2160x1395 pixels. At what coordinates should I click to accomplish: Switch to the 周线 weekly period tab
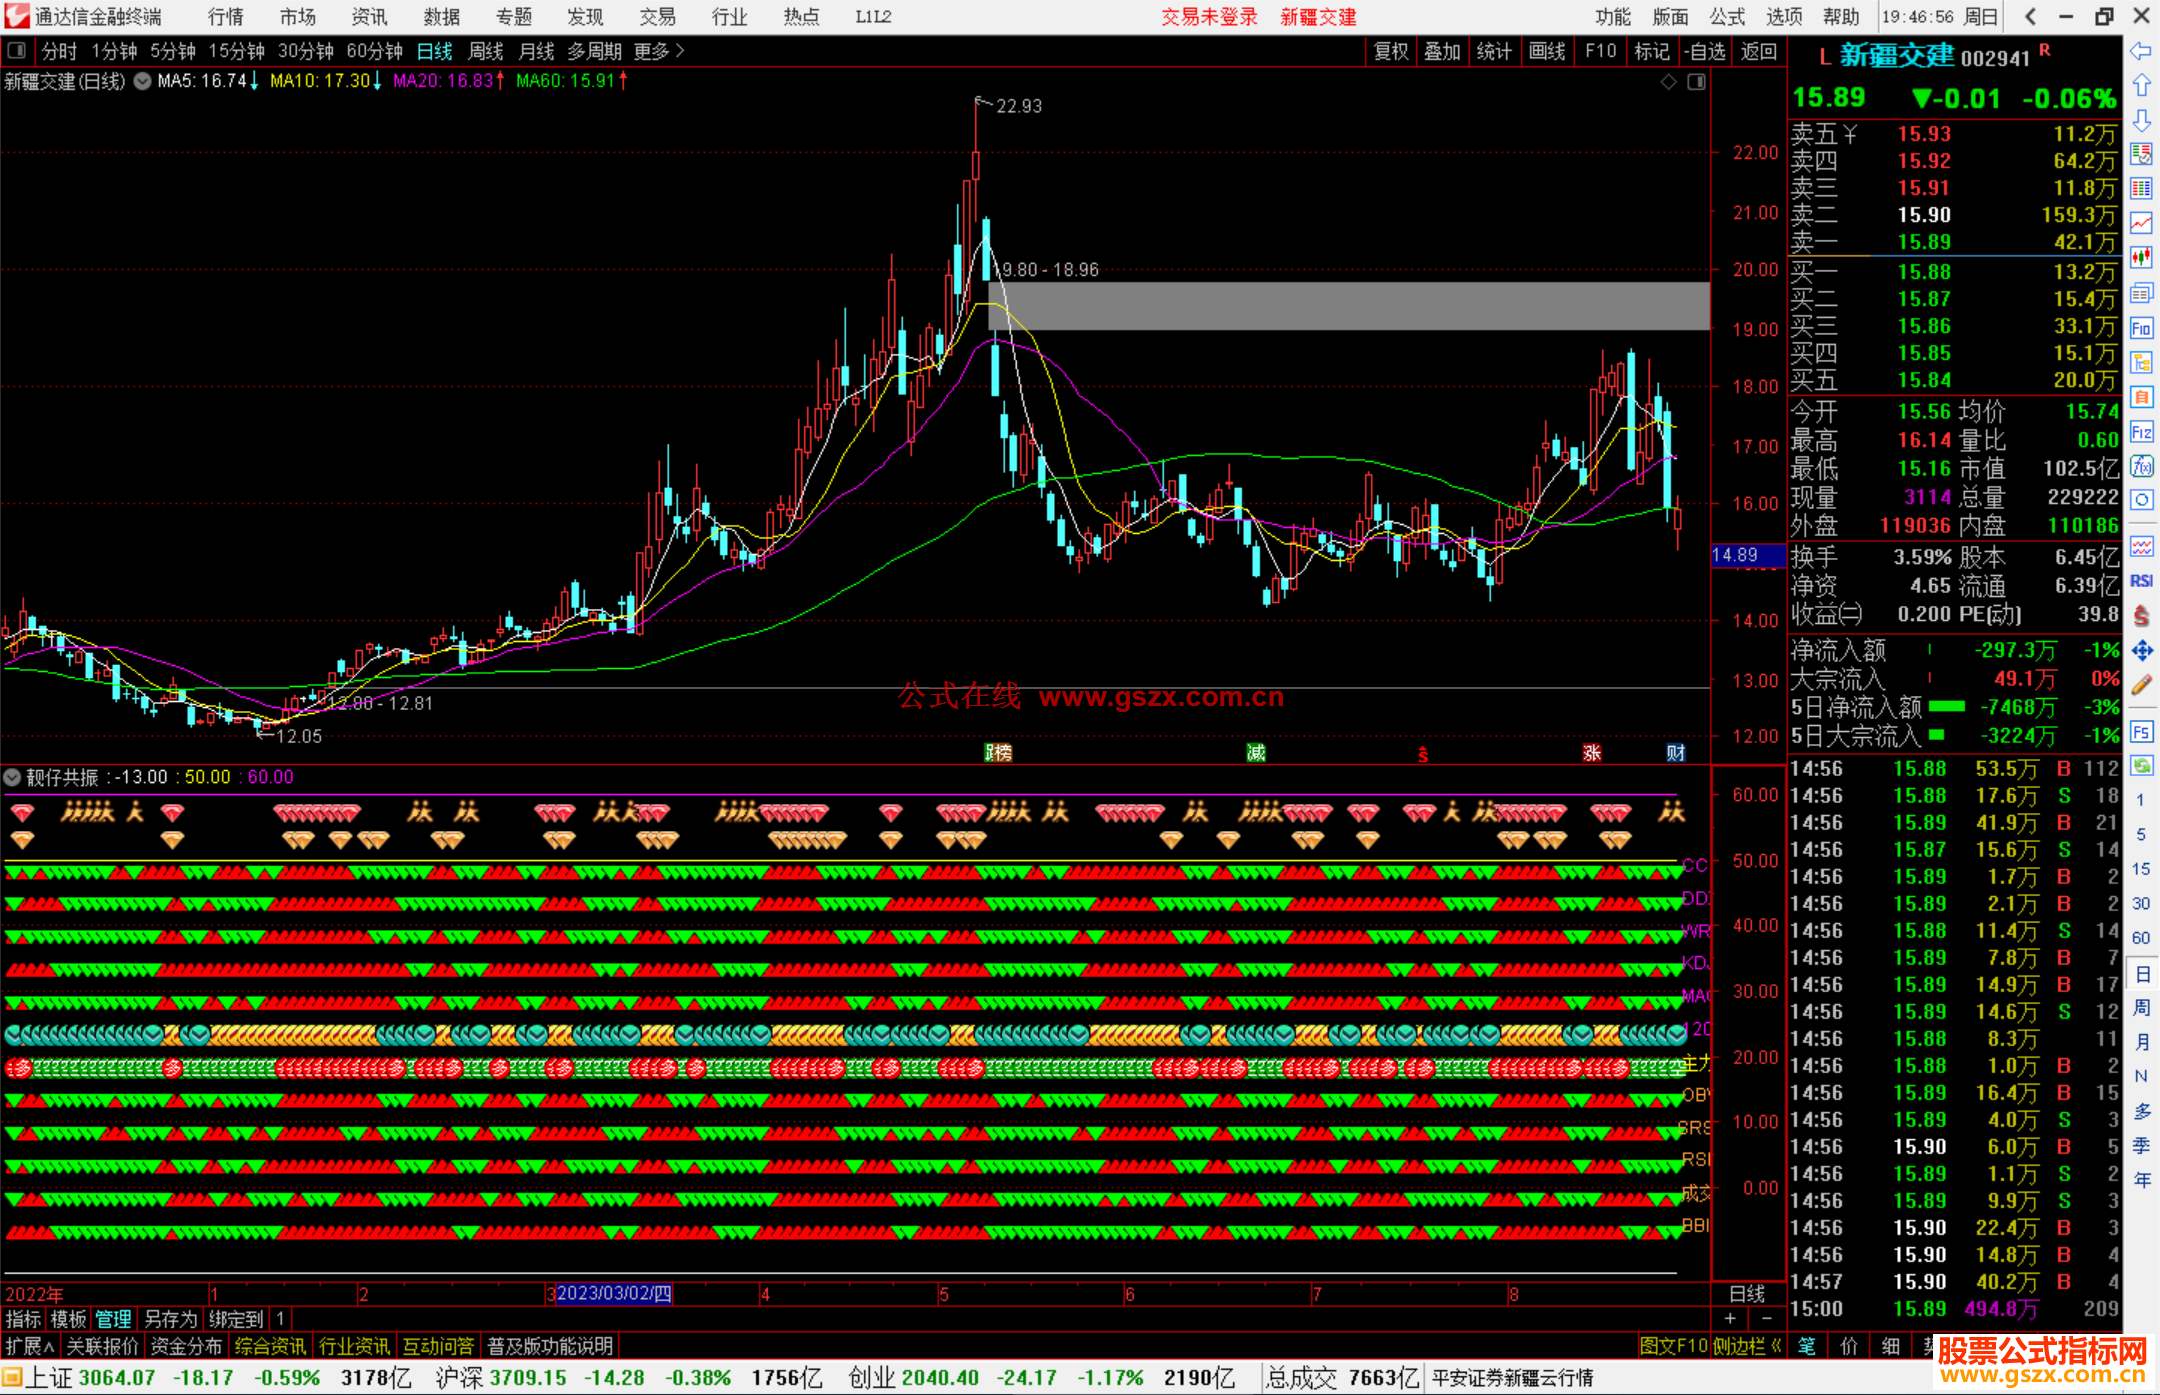(486, 51)
